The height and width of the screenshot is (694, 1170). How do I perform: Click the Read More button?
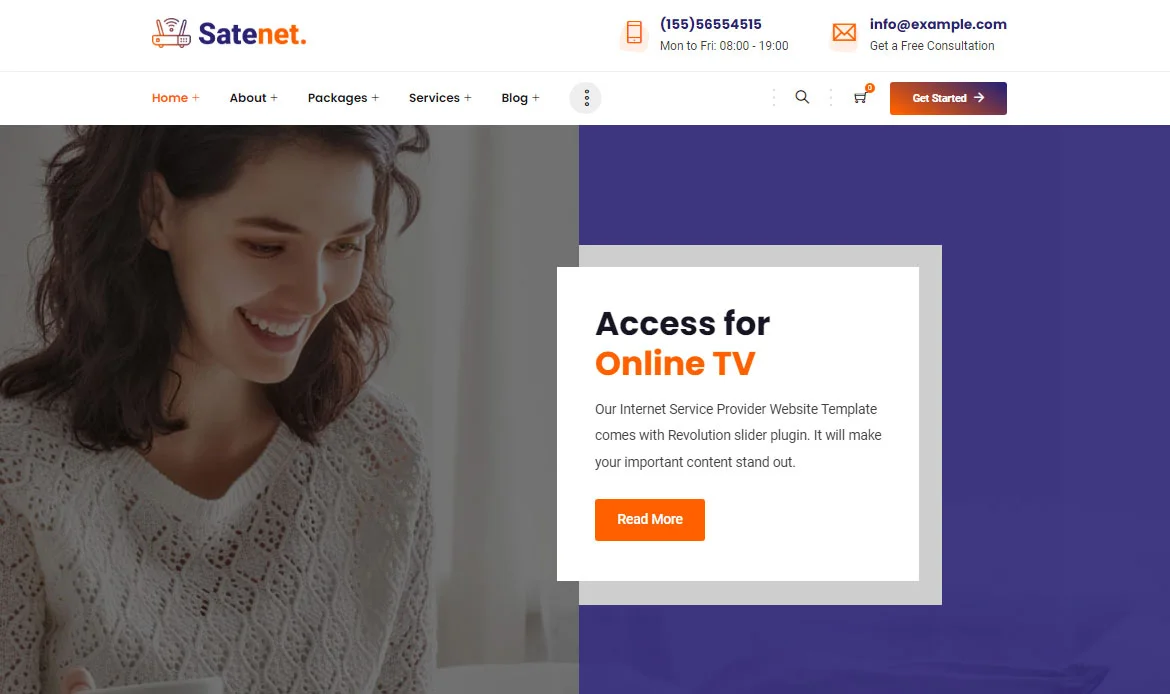649,519
